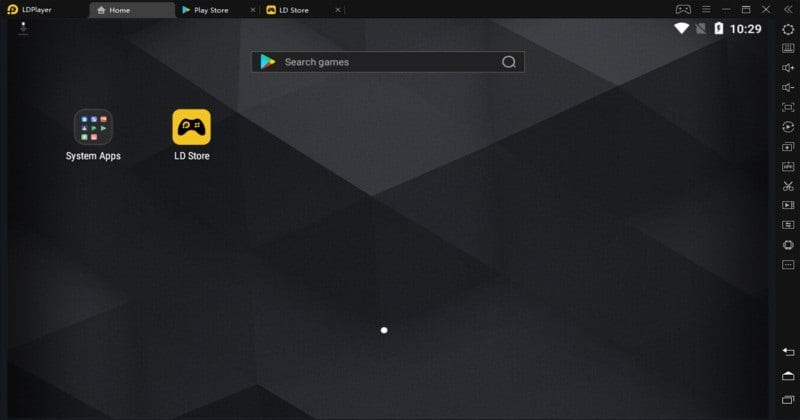
Task: Open multi-instance manager icon
Action: [788, 147]
